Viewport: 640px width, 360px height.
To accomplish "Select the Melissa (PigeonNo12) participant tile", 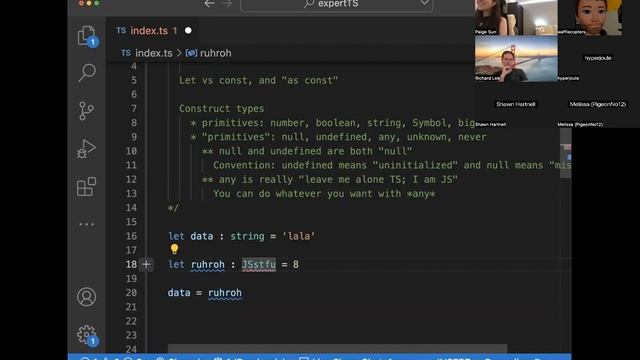I will click(x=598, y=105).
